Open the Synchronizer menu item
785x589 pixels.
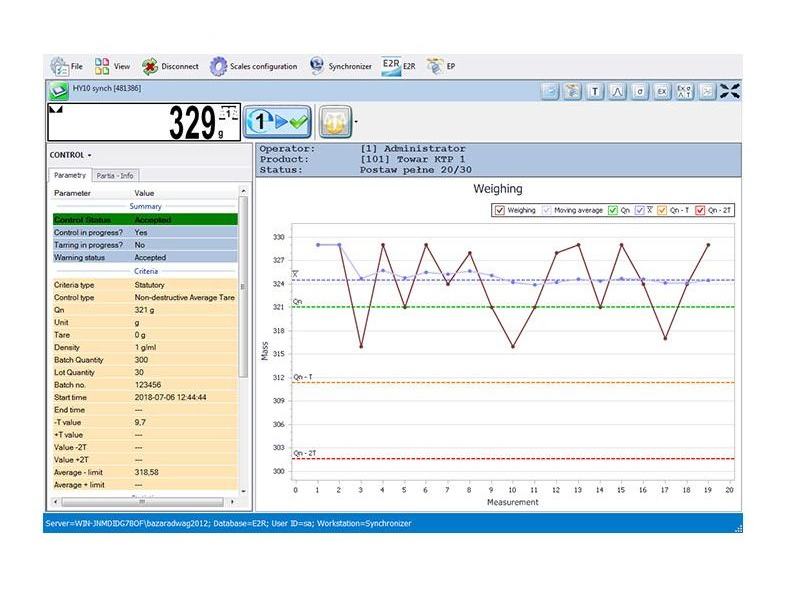340,66
